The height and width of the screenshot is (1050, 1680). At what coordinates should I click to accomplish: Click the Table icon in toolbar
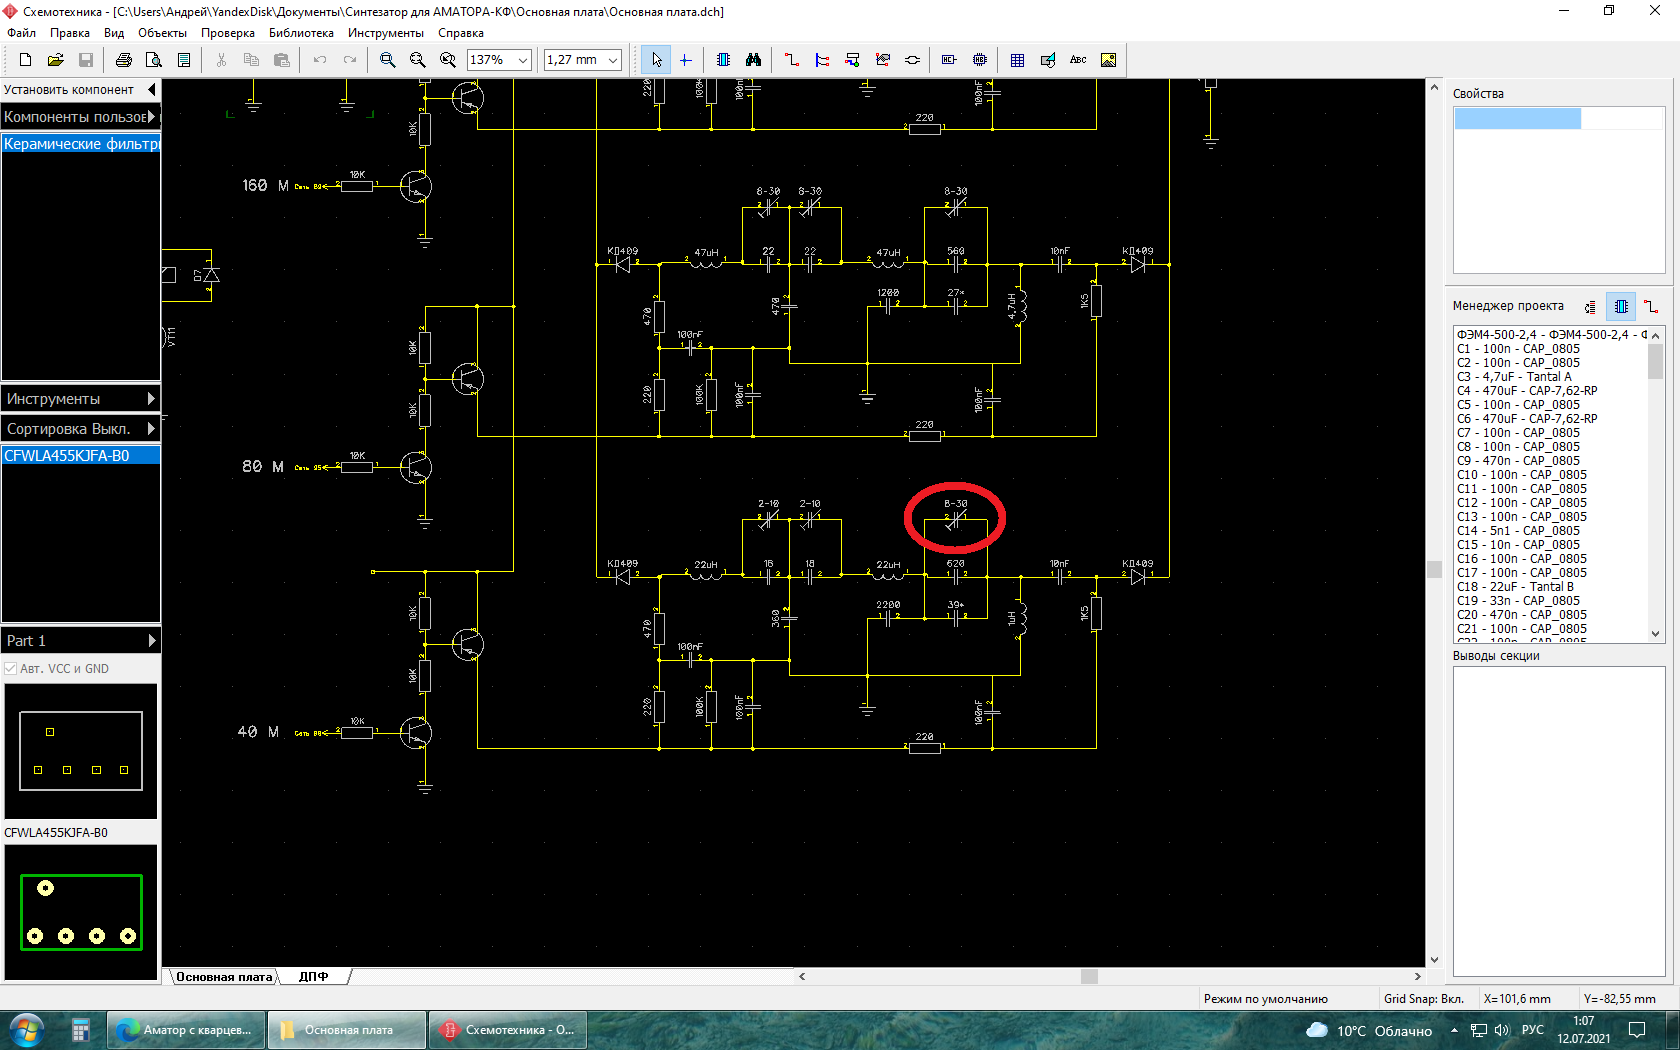pyautogui.click(x=1017, y=60)
